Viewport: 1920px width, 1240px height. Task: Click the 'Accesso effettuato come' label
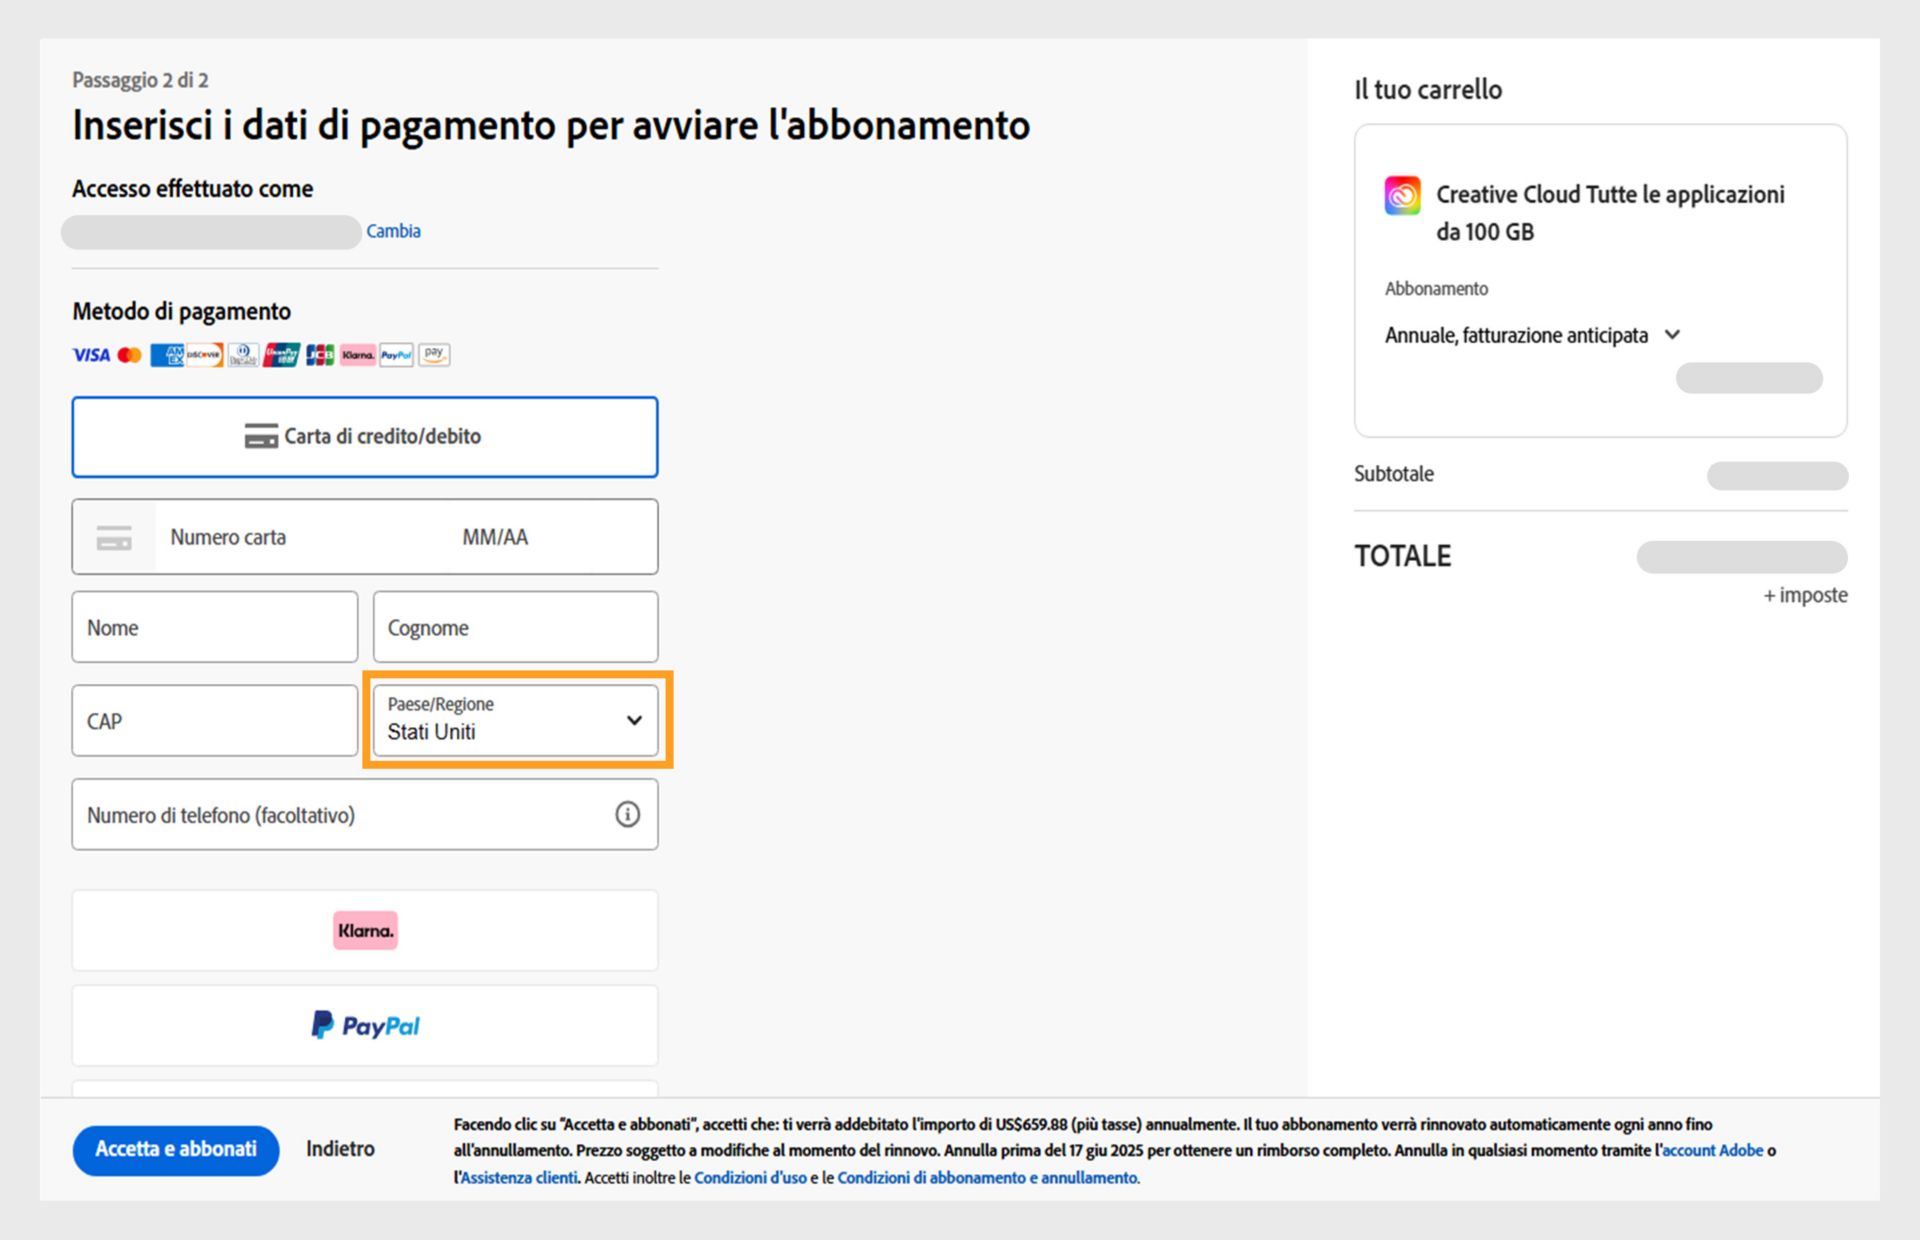192,189
